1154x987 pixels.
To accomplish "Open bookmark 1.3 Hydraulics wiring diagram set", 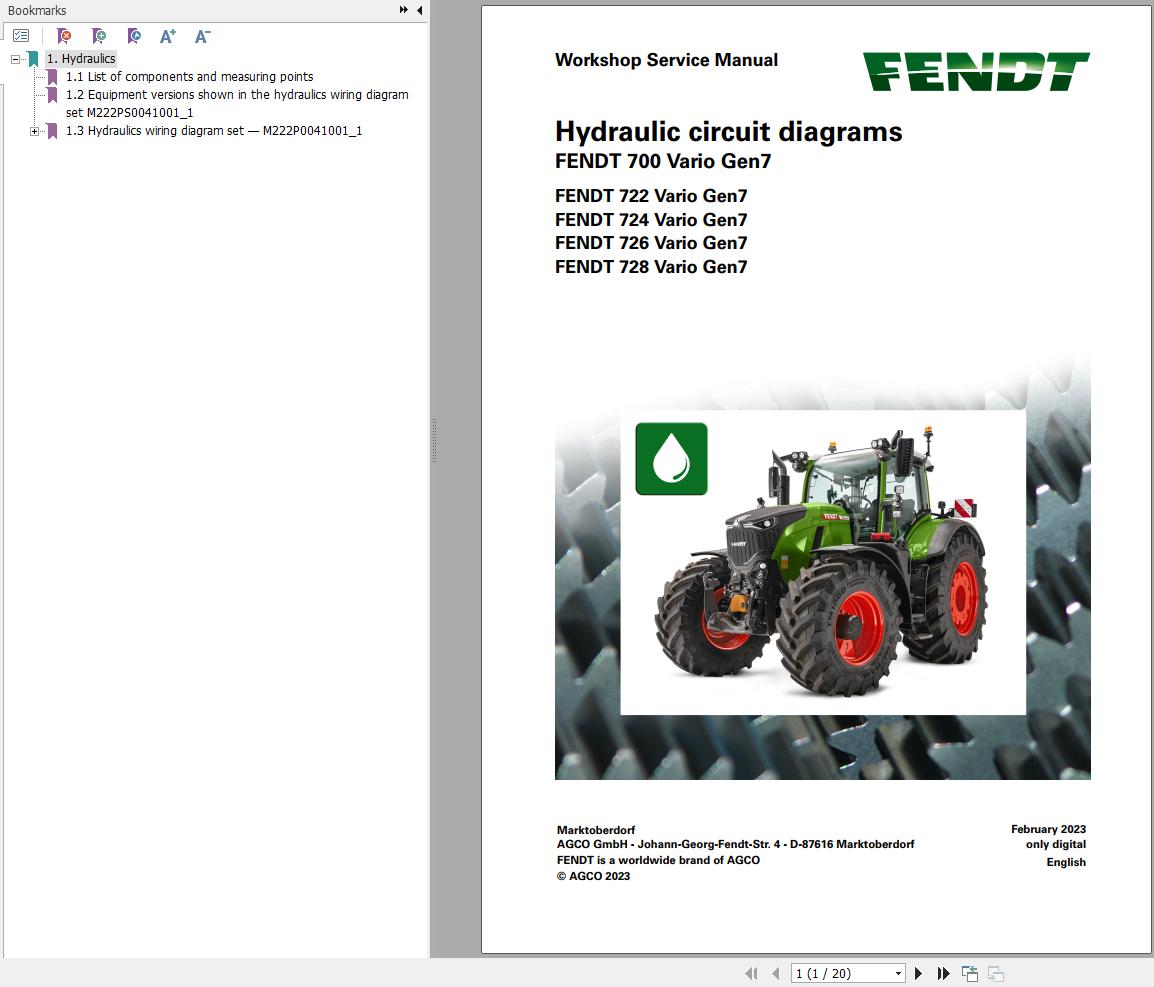I will point(213,130).
